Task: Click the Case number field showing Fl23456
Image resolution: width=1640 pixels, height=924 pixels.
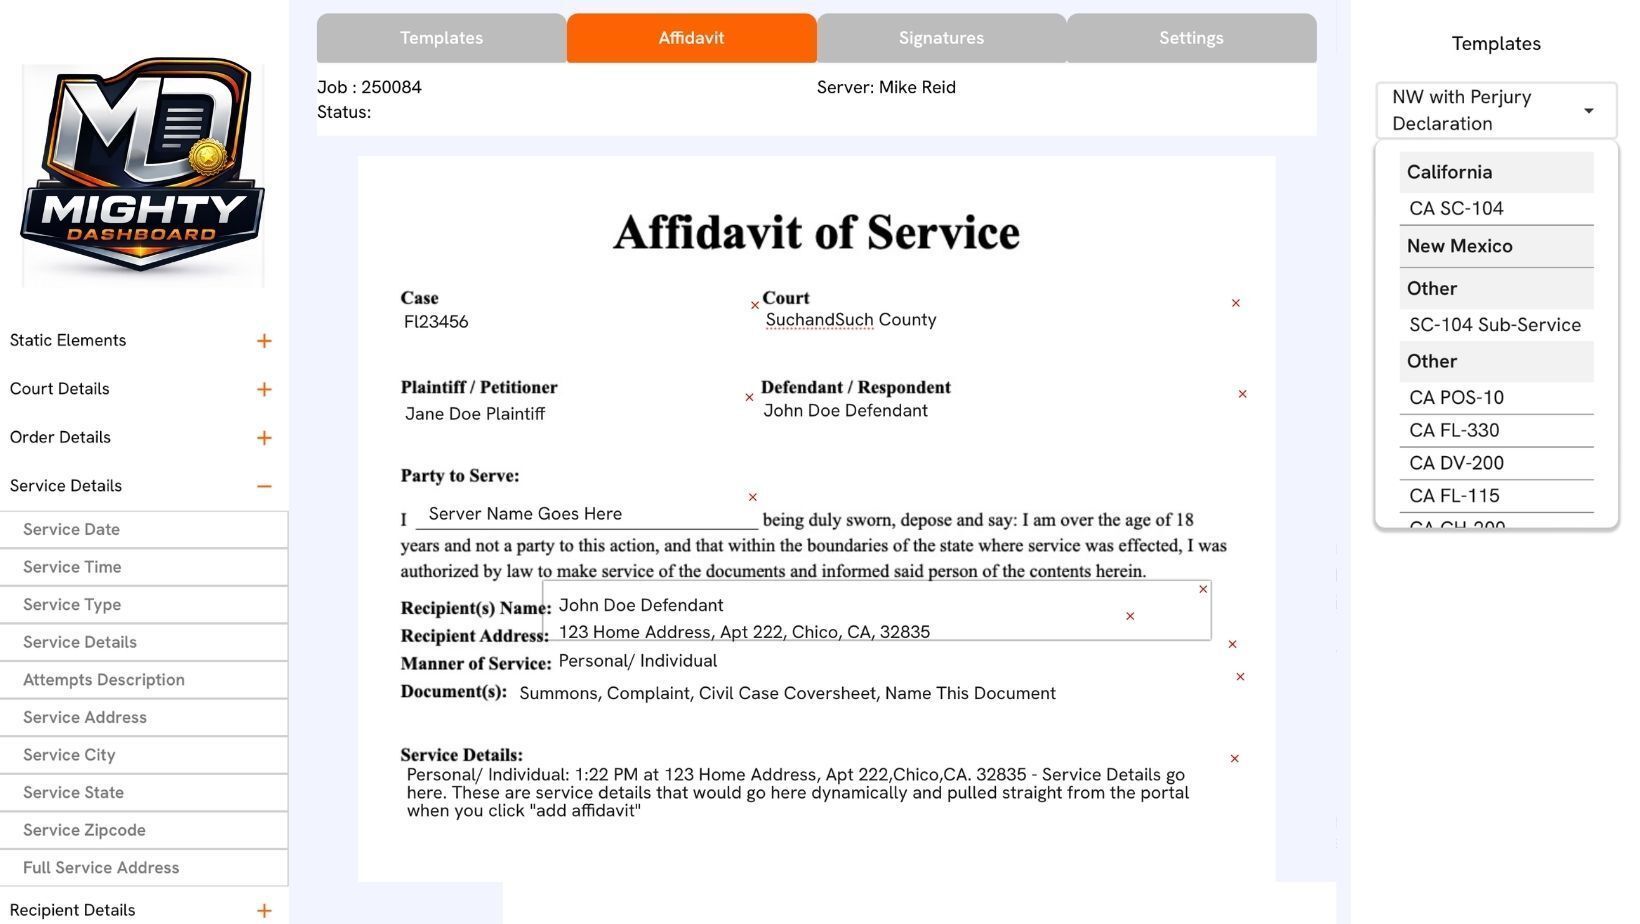Action: coord(436,322)
